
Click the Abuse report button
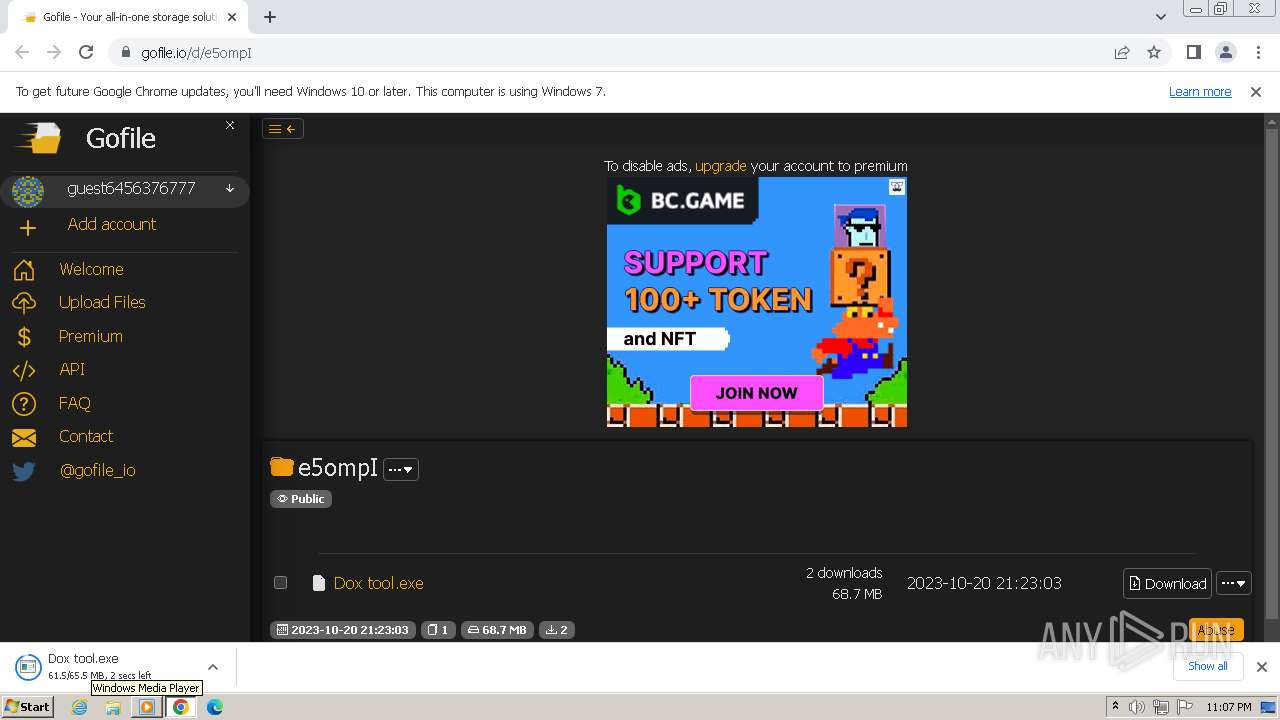click(x=1216, y=630)
